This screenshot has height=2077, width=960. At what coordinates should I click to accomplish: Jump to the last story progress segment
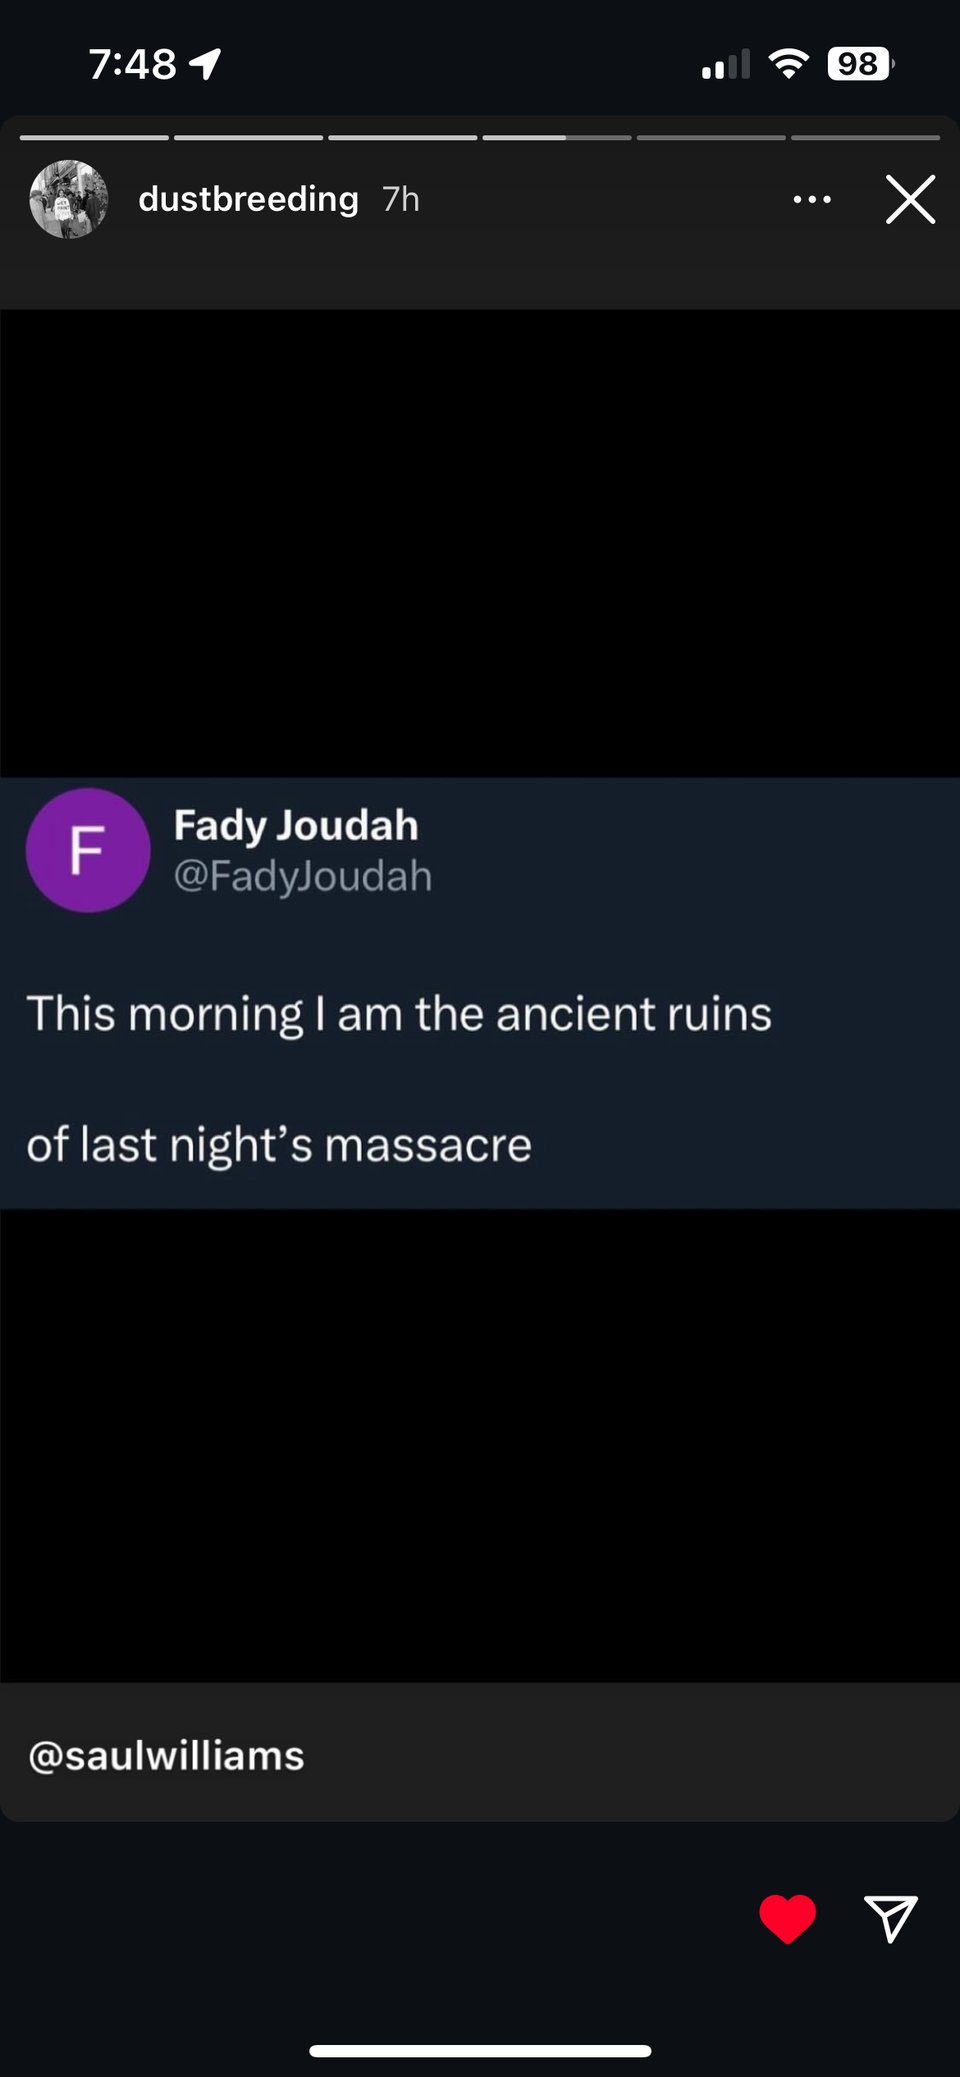click(866, 137)
